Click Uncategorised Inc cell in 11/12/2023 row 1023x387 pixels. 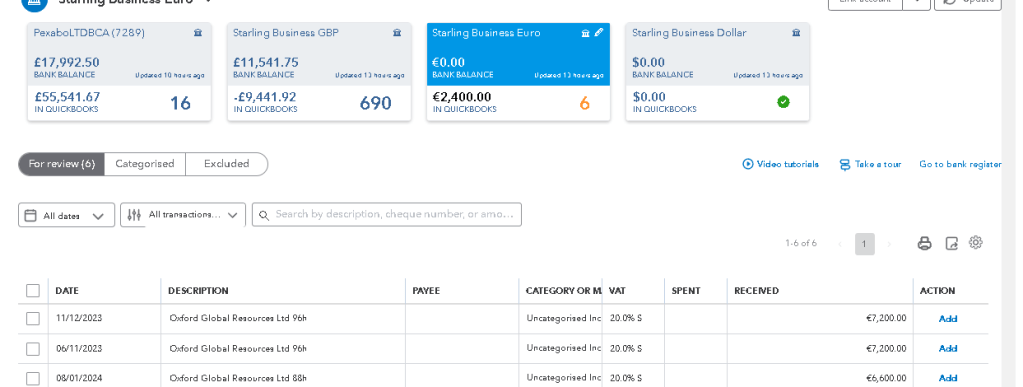coord(564,318)
